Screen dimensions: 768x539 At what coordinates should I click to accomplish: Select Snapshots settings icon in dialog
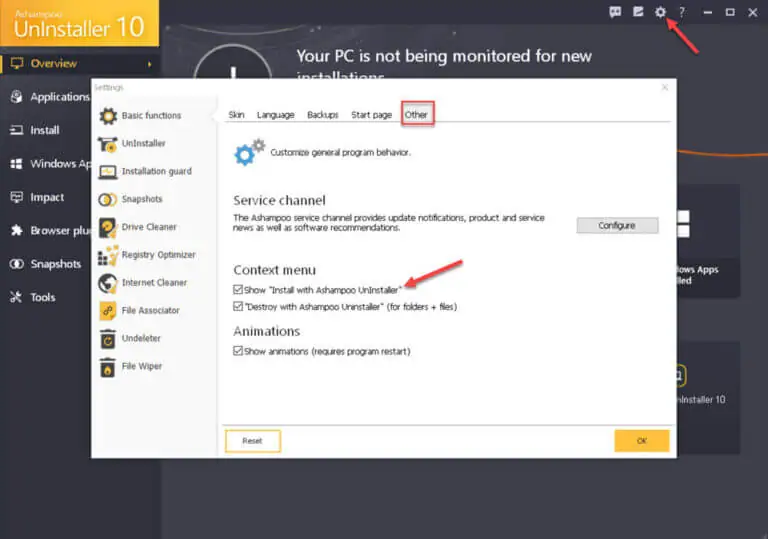tap(108, 199)
